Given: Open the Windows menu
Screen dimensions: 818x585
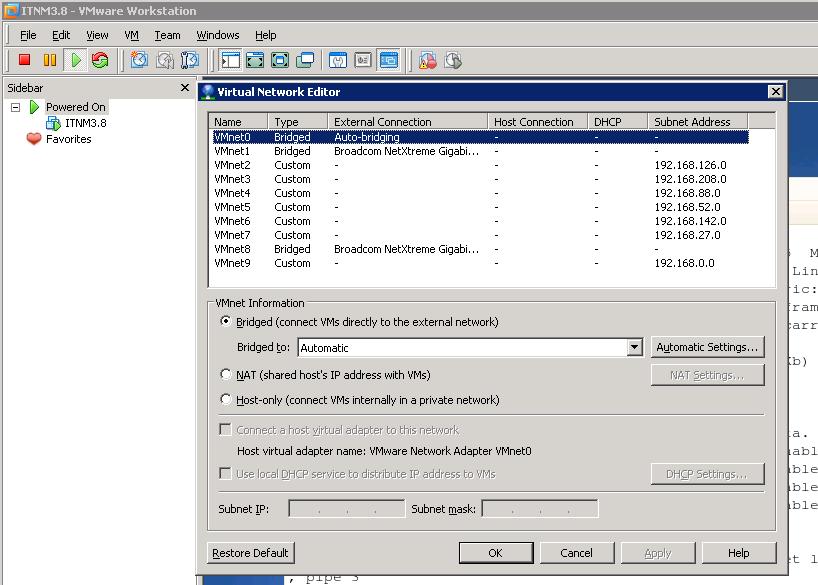Looking at the screenshot, I should tap(218, 35).
